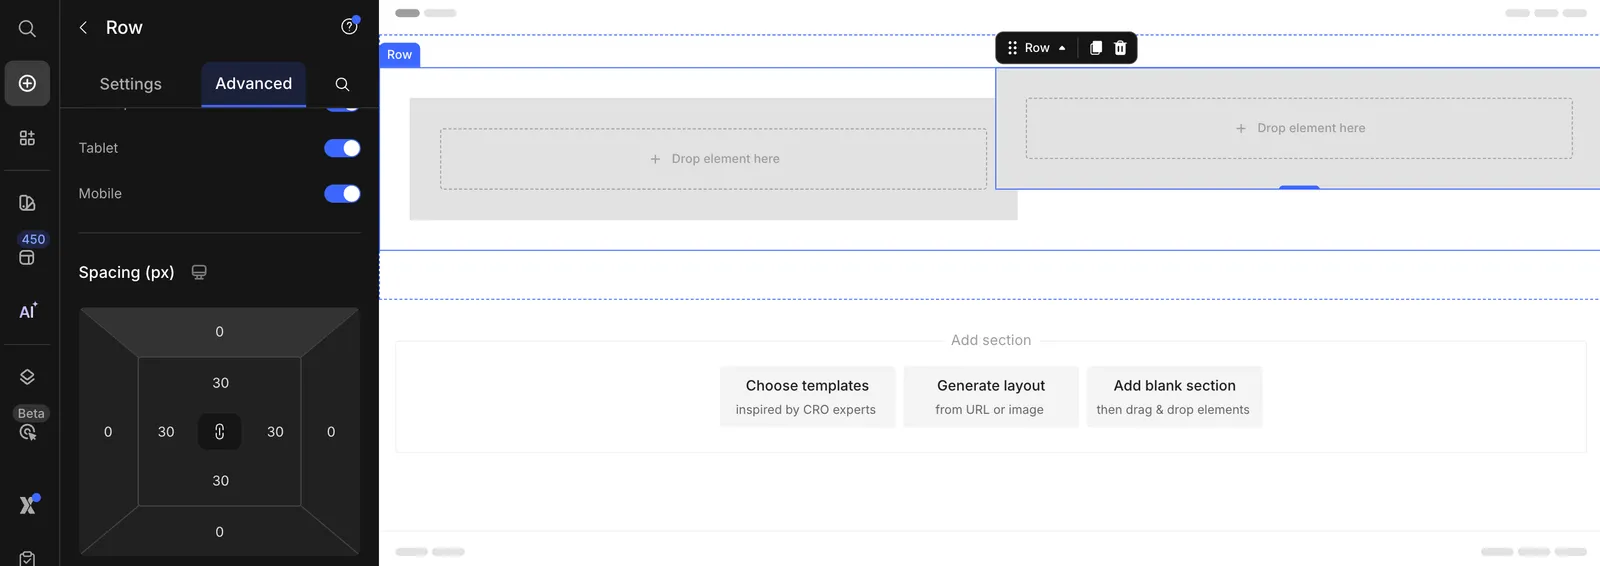The height and width of the screenshot is (566, 1600).
Task: Edit the right padding value 30
Action: 275,432
